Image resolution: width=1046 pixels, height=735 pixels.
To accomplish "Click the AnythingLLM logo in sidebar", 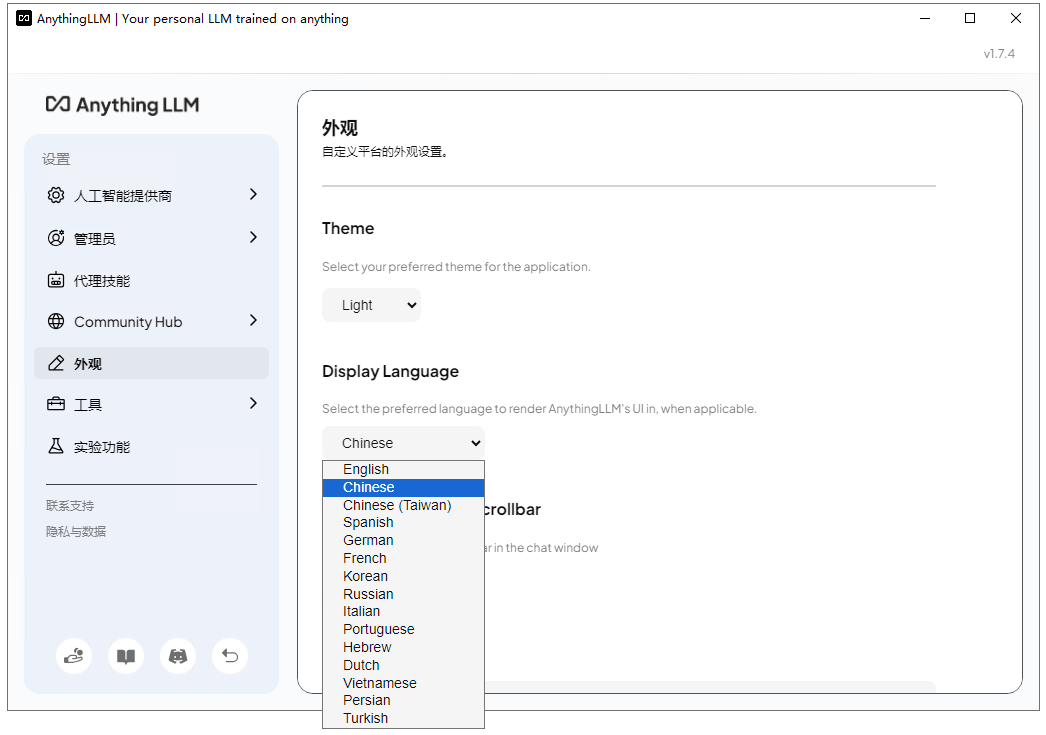I will [x=122, y=105].
